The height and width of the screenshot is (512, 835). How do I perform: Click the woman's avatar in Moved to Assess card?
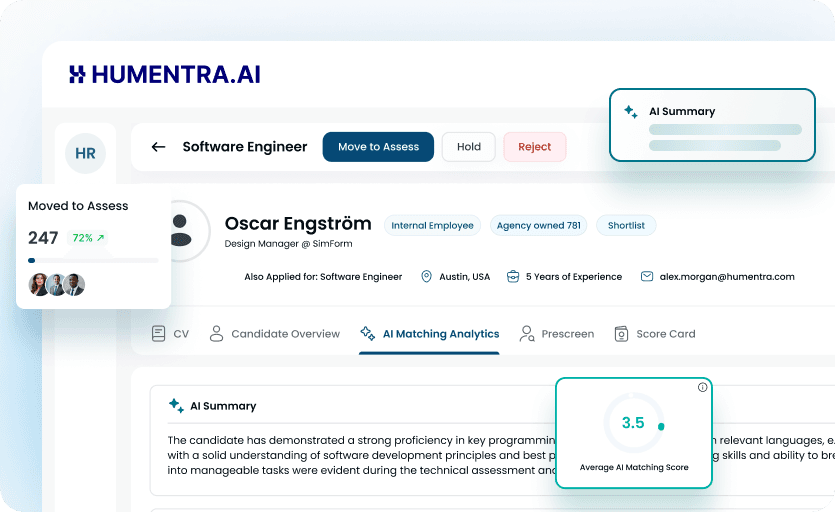(39, 285)
